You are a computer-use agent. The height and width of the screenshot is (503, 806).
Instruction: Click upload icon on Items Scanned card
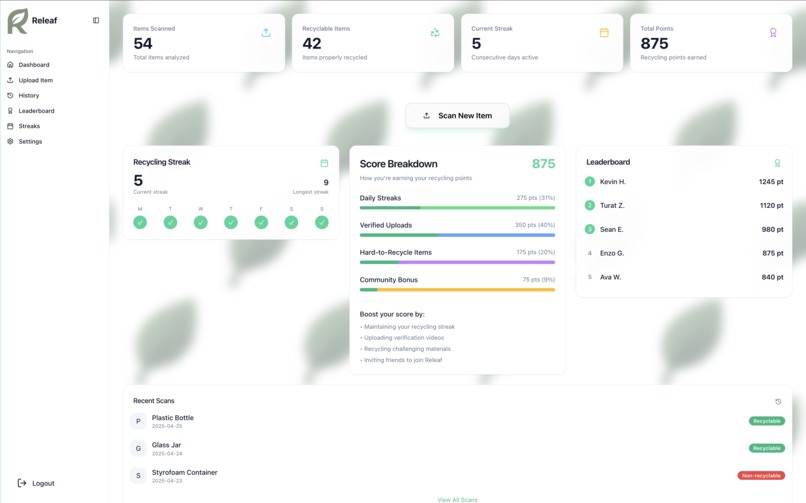click(266, 33)
